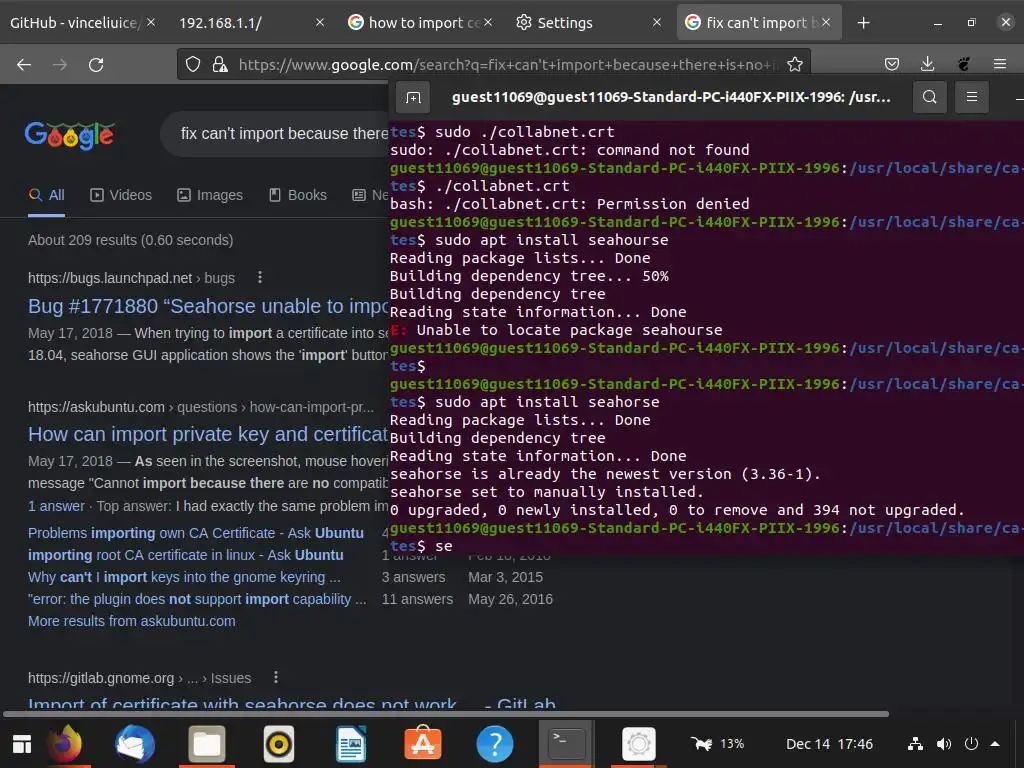
Task: Click the horizontal scrollbar at page bottom
Action: point(445,714)
